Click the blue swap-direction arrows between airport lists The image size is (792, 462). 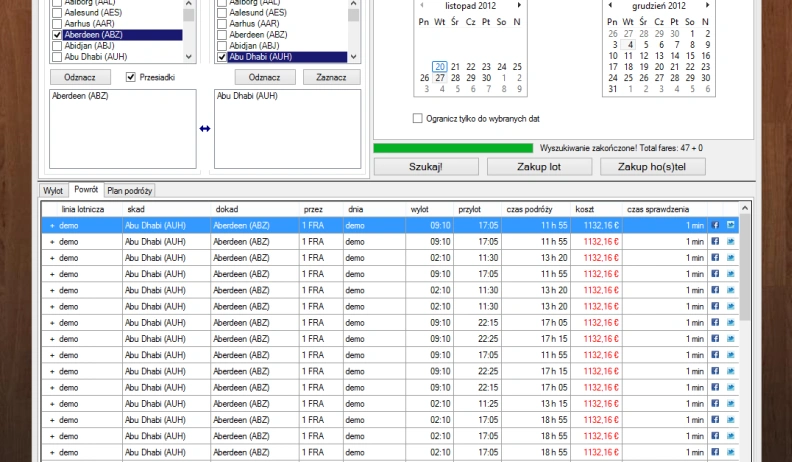pyautogui.click(x=205, y=129)
